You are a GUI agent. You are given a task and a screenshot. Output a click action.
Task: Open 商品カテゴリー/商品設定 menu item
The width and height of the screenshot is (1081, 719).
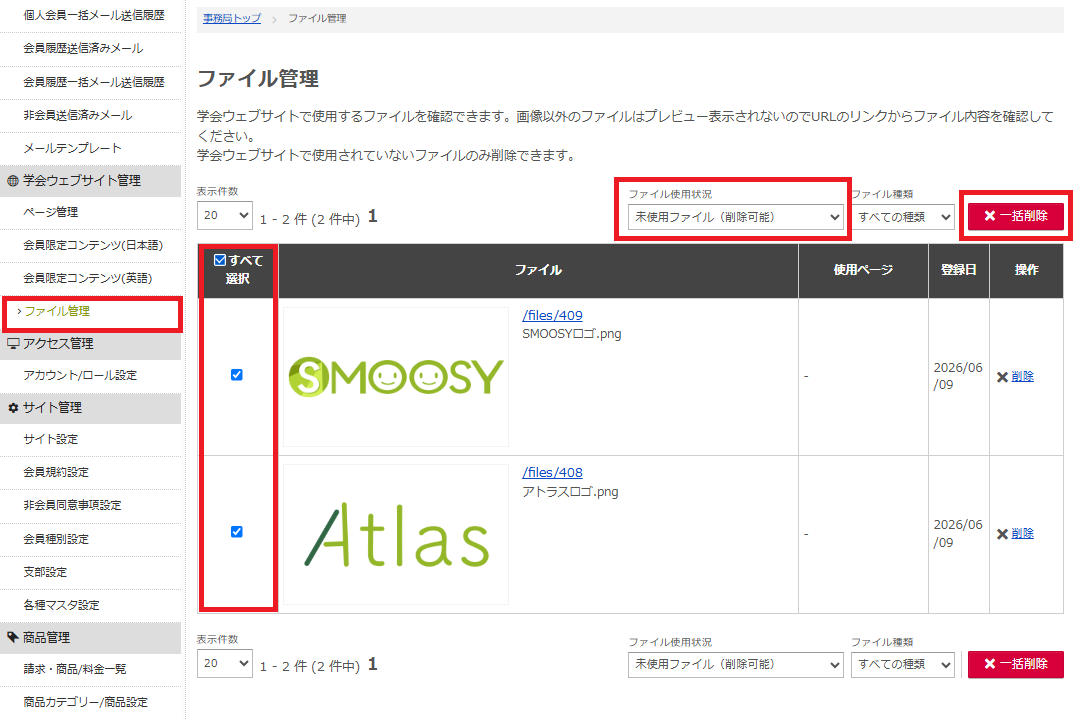pos(85,702)
